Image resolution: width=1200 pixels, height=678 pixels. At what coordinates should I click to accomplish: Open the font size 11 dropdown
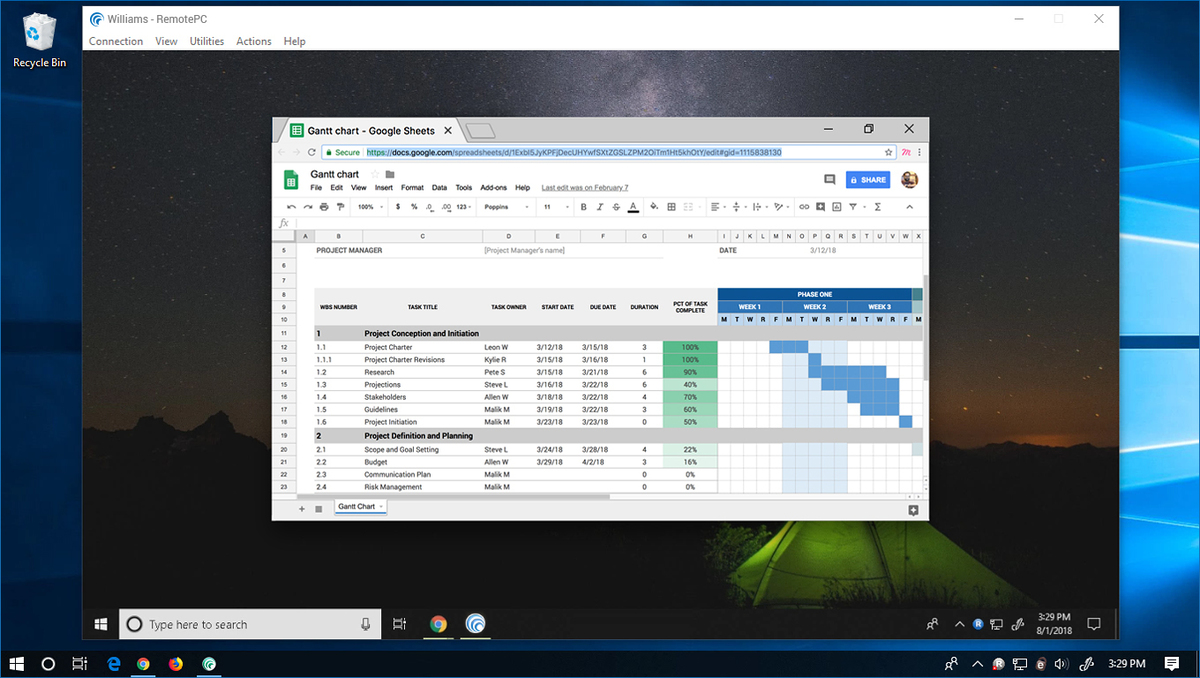tap(552, 207)
